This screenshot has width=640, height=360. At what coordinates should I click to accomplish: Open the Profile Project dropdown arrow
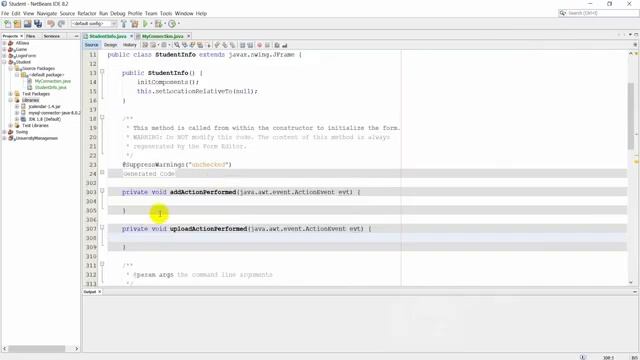[x=179, y=24]
